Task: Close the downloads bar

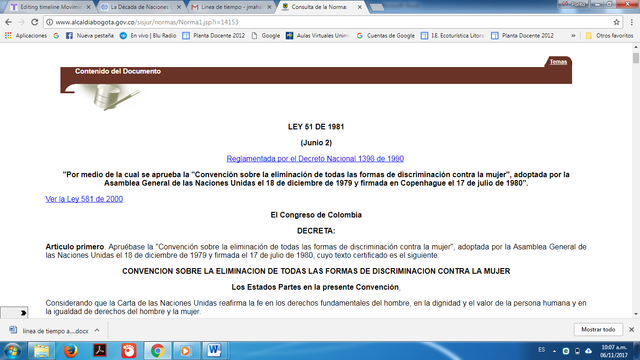Action: coord(631,329)
